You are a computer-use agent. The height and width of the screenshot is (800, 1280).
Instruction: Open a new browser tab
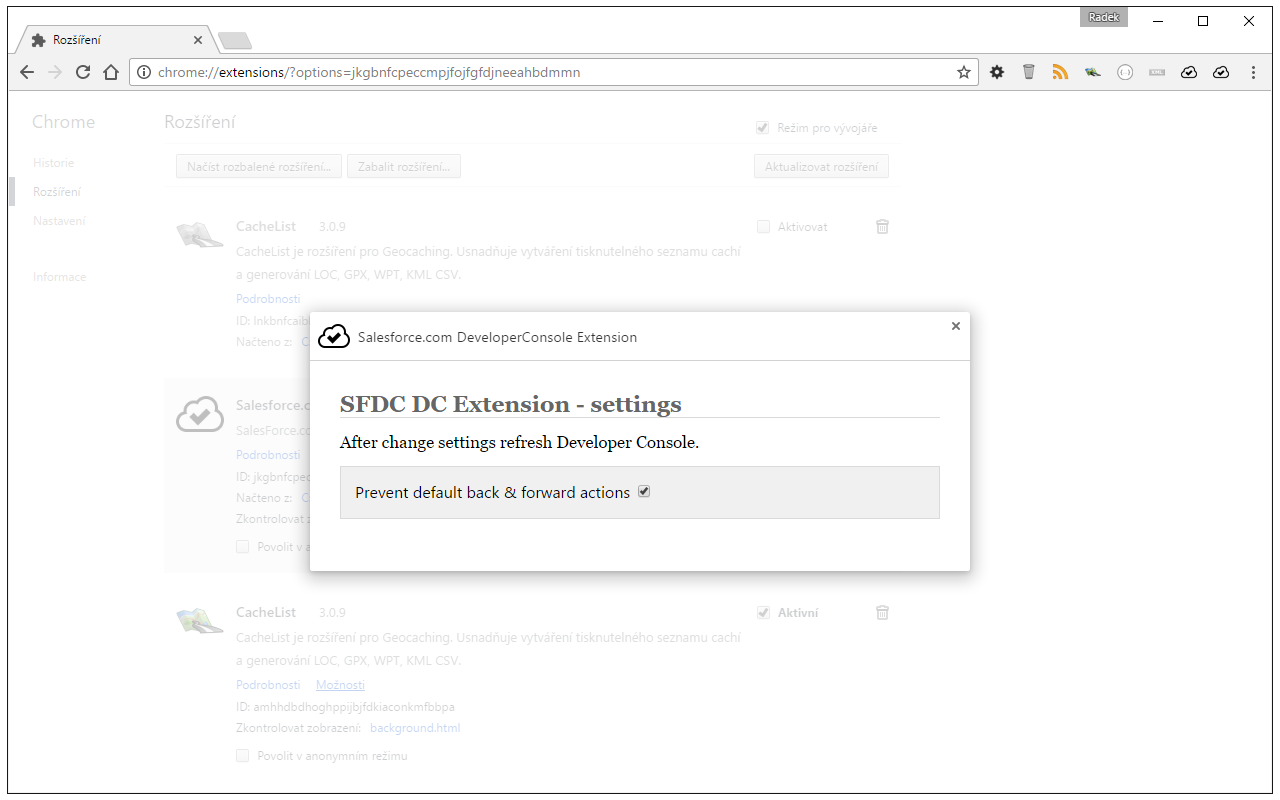(x=235, y=40)
